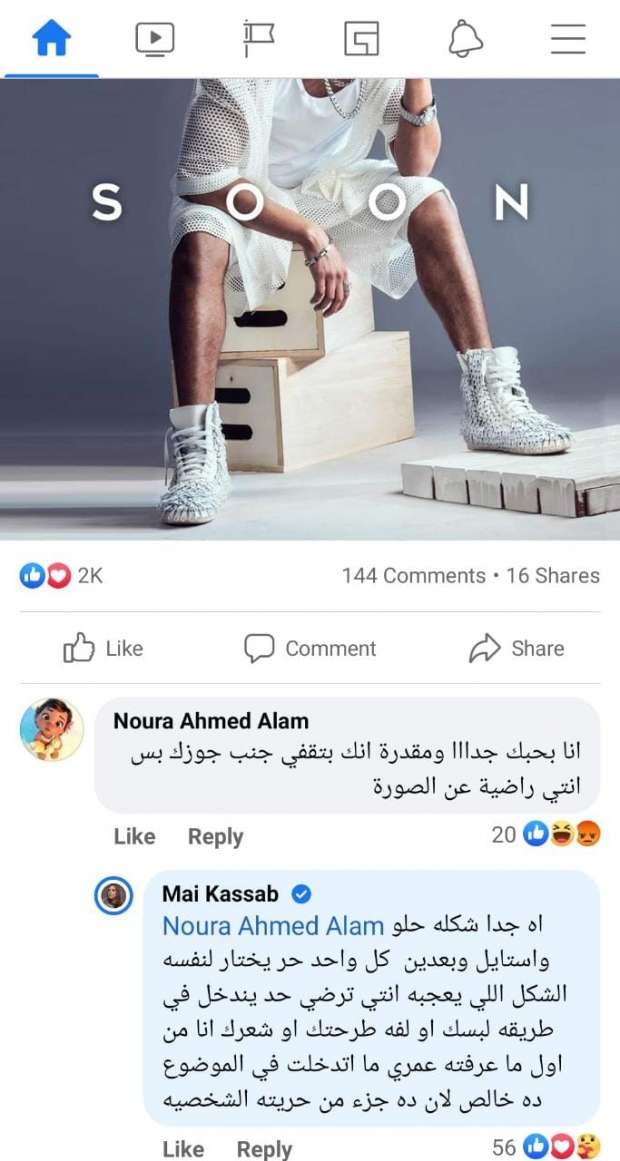The image size is (620, 1161).
Task: Open the hamburger menu
Action: pos(568,39)
